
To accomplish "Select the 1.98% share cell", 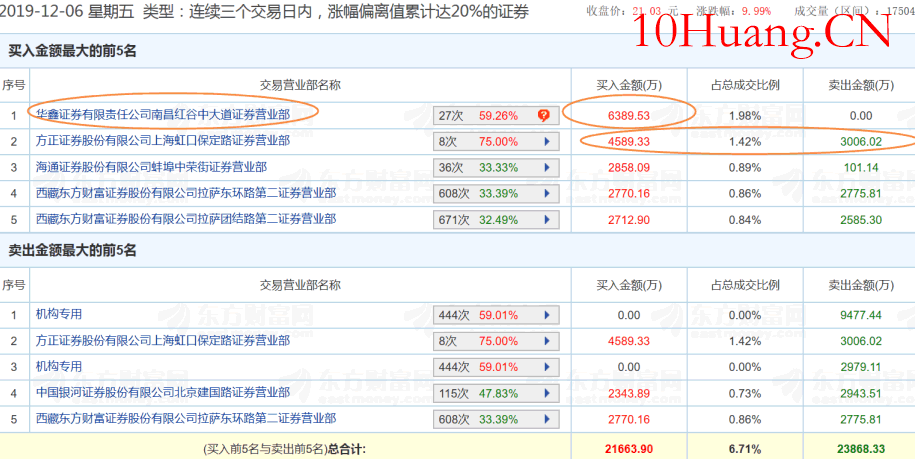I will click(745, 115).
